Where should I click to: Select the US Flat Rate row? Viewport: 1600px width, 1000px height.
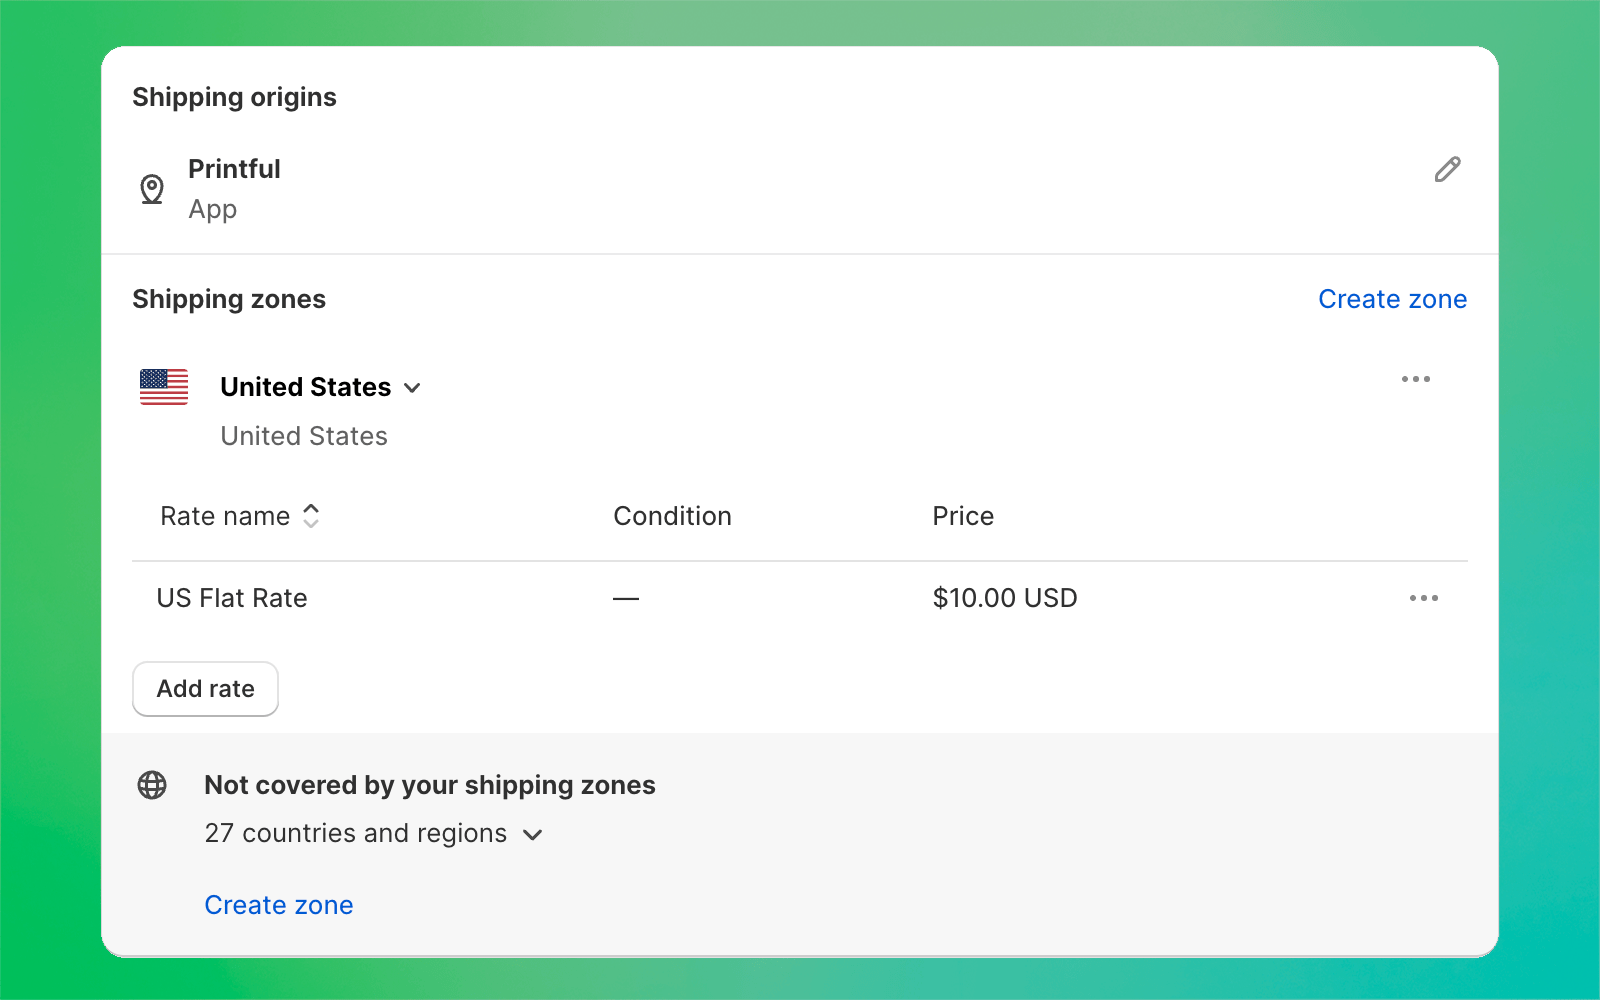pyautogui.click(x=231, y=598)
